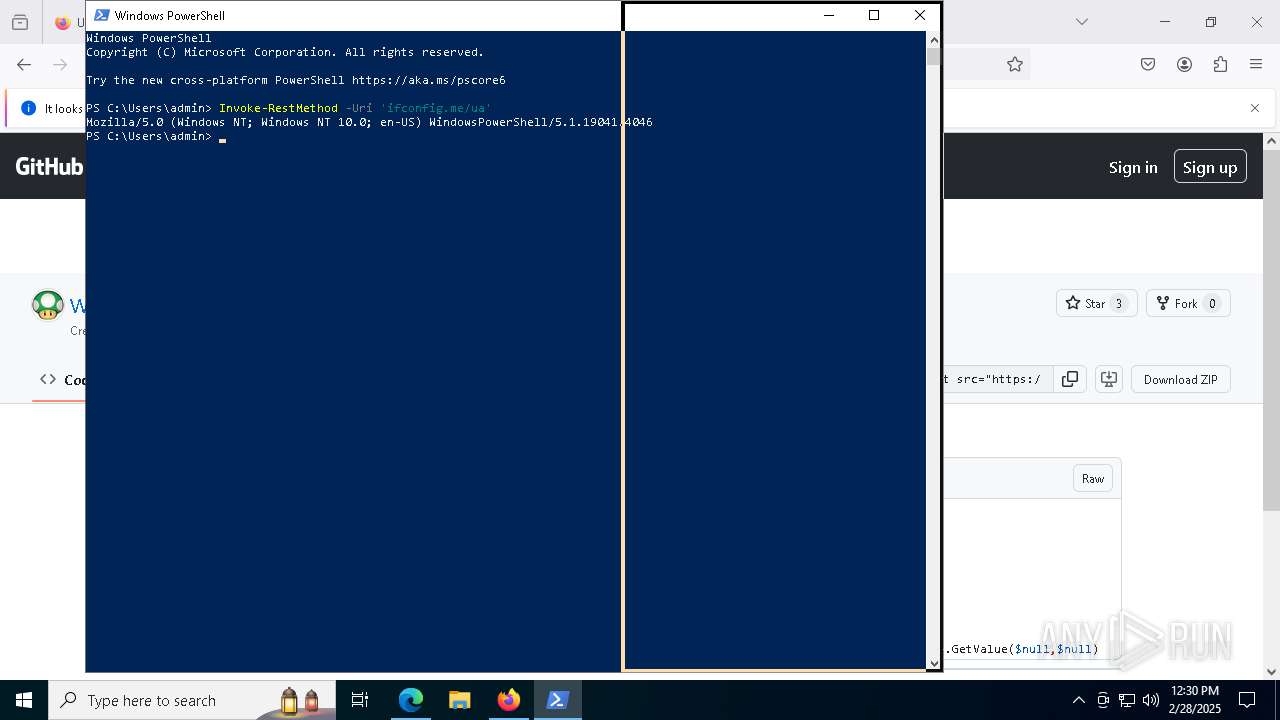
Task: Click the taskbar clock and date
Action: pos(1195,700)
